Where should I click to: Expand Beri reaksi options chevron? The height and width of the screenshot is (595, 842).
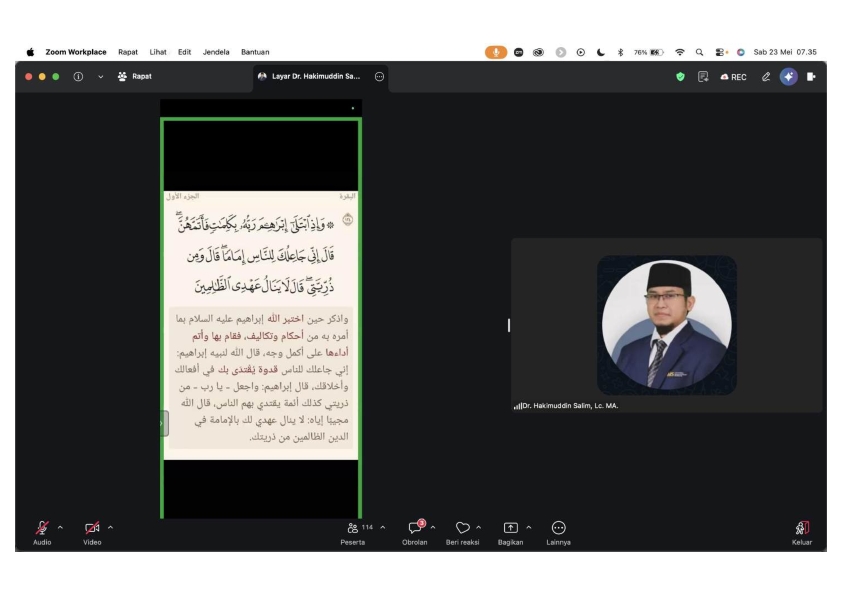[478, 527]
